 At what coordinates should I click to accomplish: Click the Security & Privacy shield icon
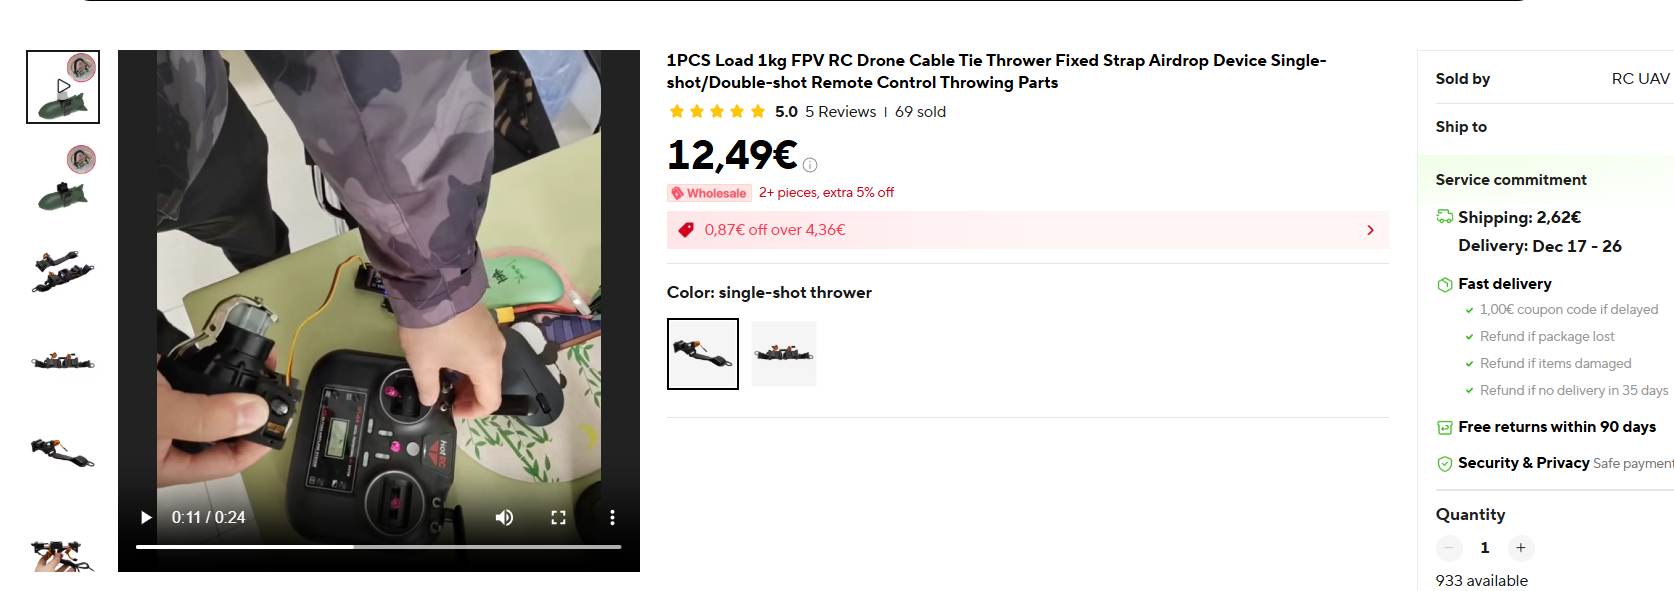click(x=1444, y=464)
